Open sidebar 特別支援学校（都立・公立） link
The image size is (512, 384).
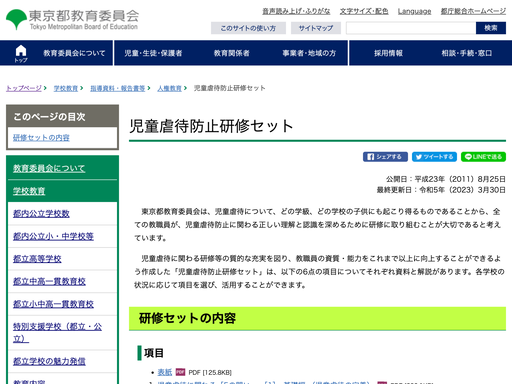(x=57, y=332)
